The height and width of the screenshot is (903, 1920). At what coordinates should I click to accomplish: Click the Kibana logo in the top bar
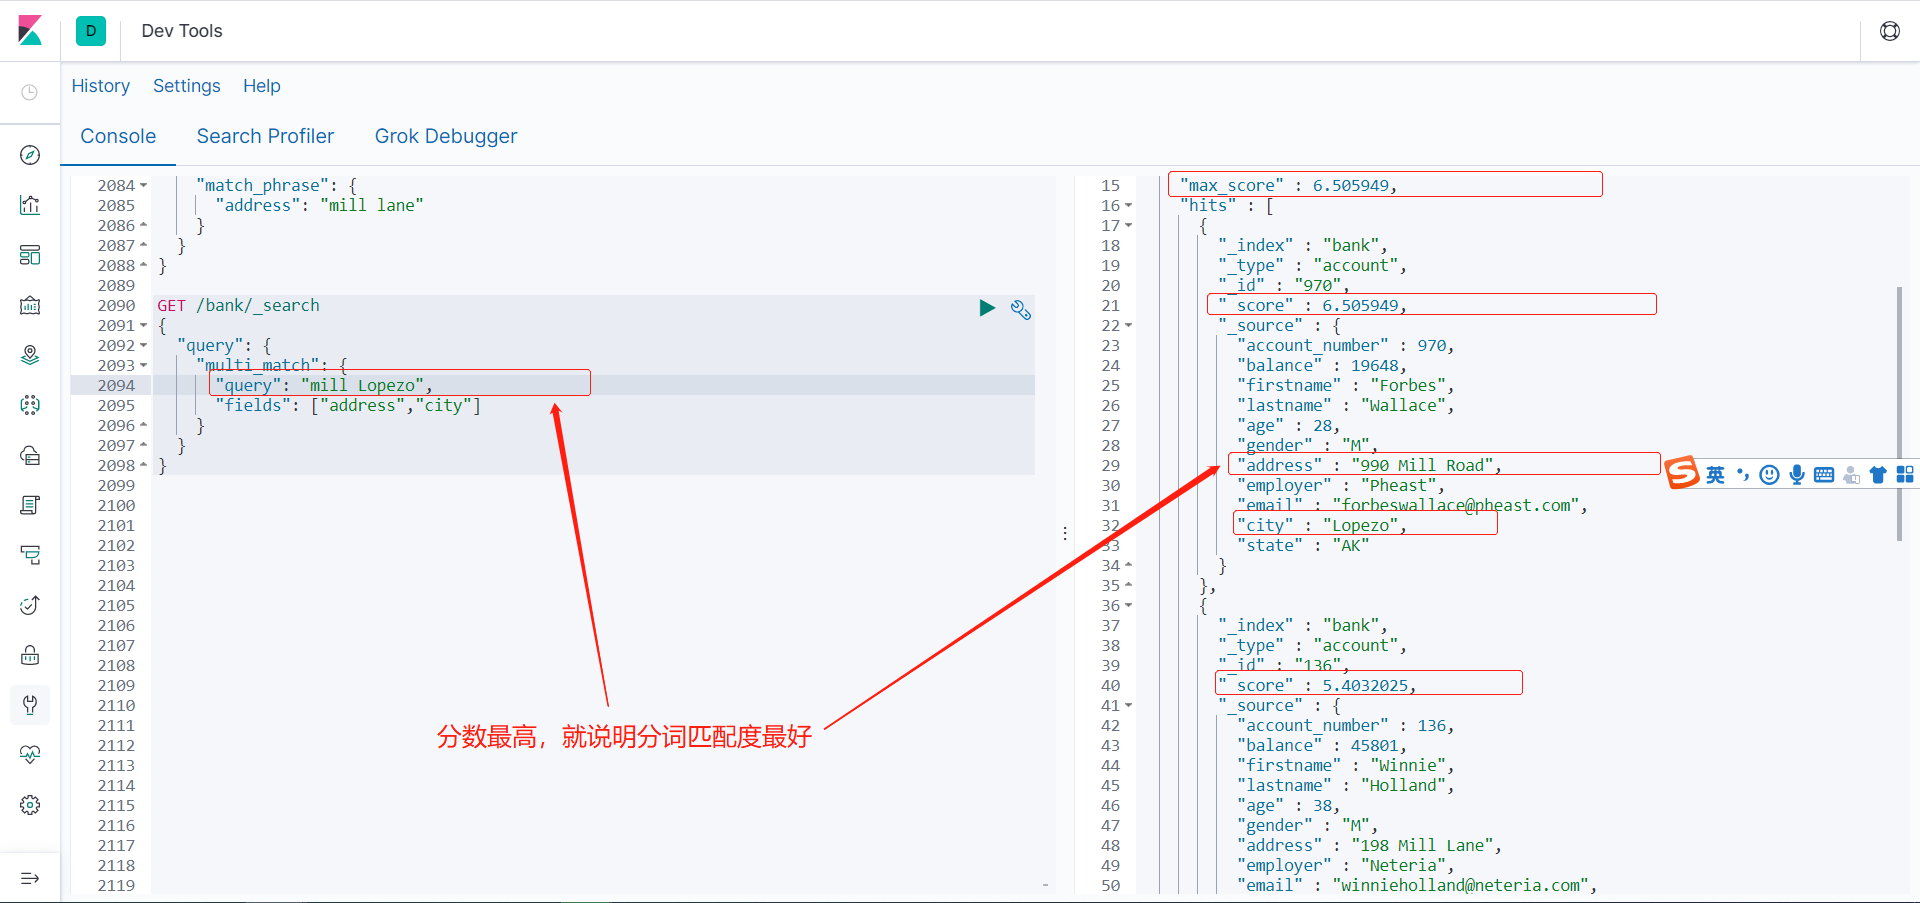30,31
